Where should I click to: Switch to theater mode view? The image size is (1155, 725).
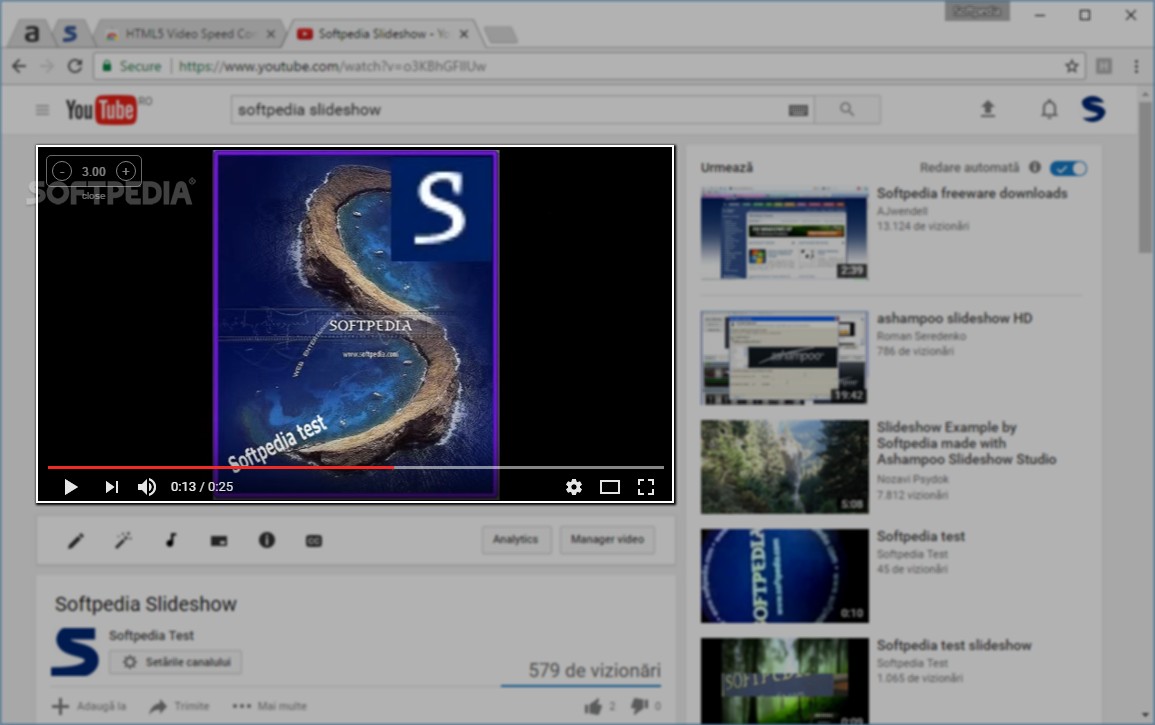click(x=609, y=487)
